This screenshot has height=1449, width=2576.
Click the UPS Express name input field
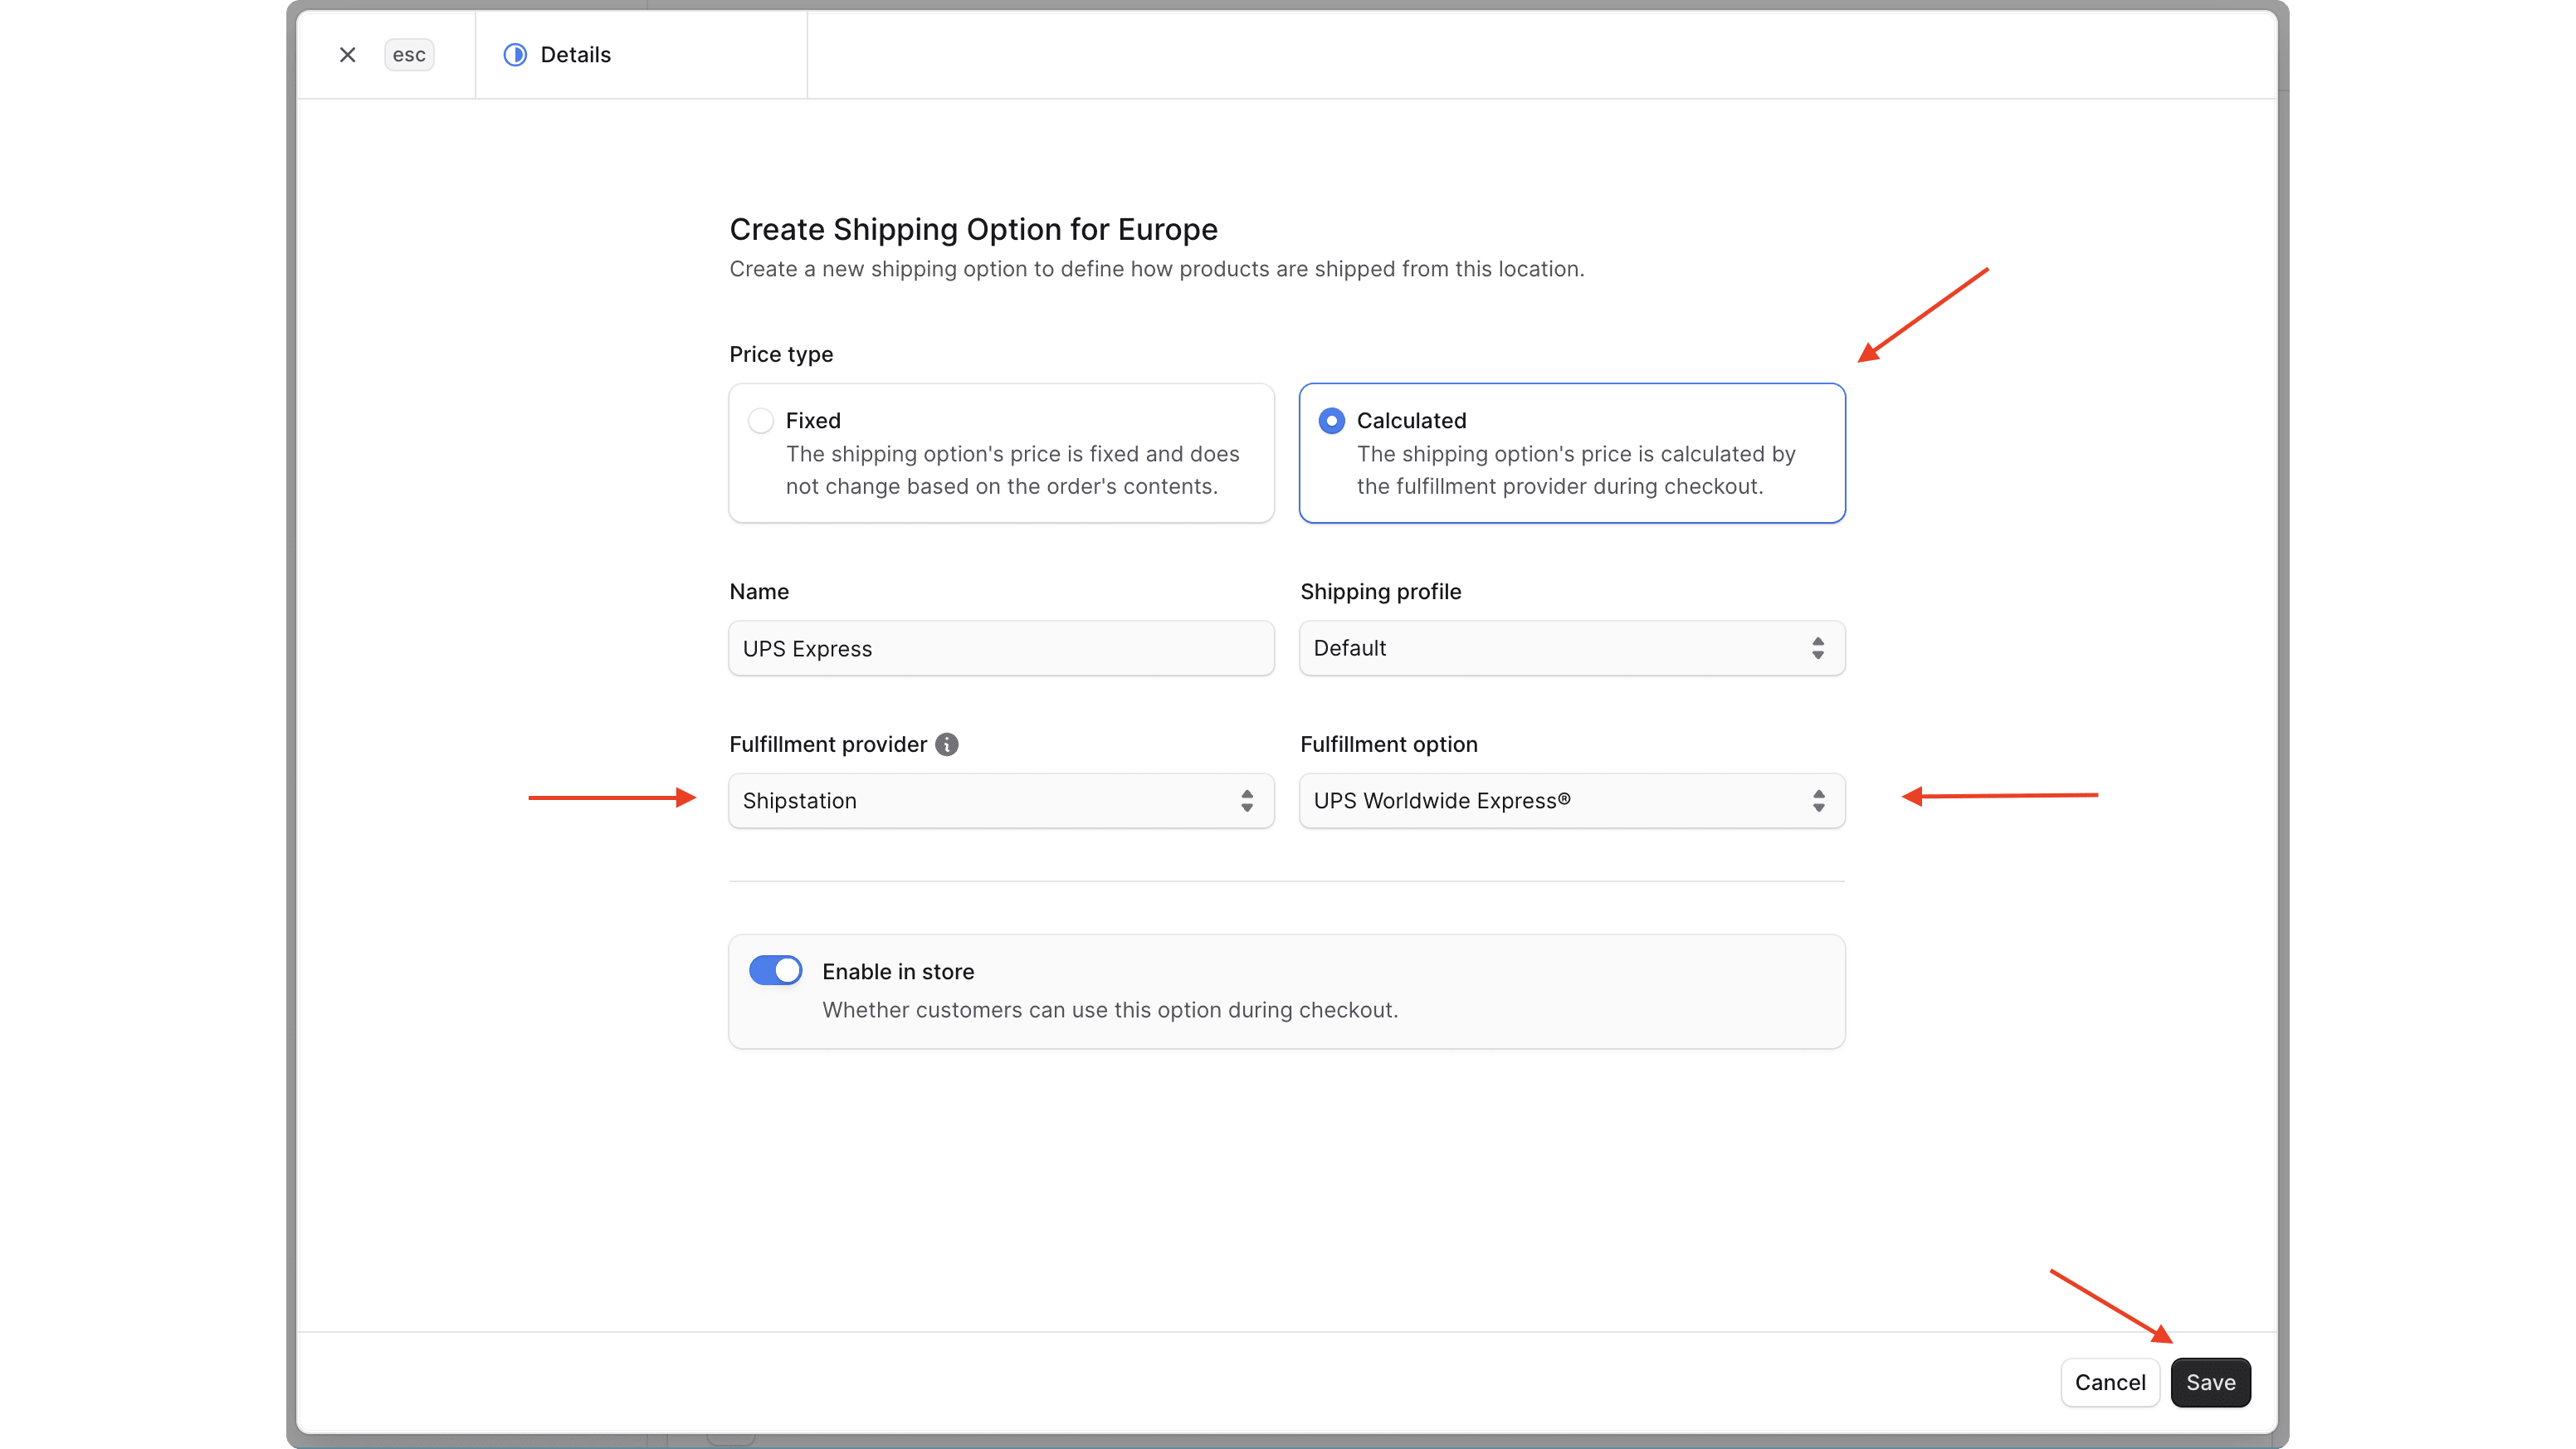1000,648
